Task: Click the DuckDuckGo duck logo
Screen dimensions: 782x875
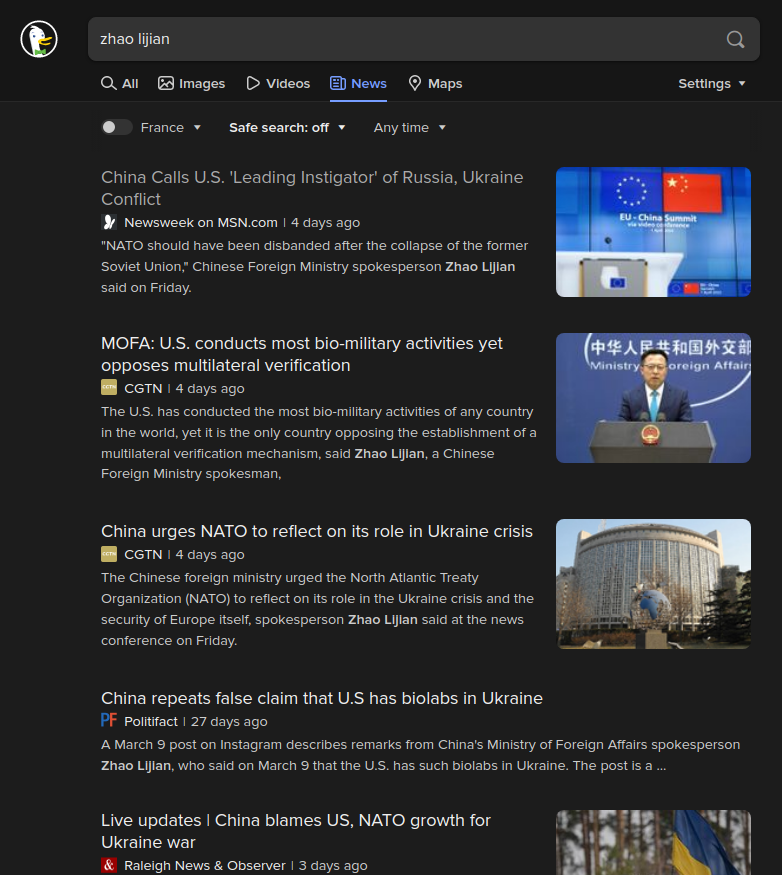Action: tap(39, 39)
